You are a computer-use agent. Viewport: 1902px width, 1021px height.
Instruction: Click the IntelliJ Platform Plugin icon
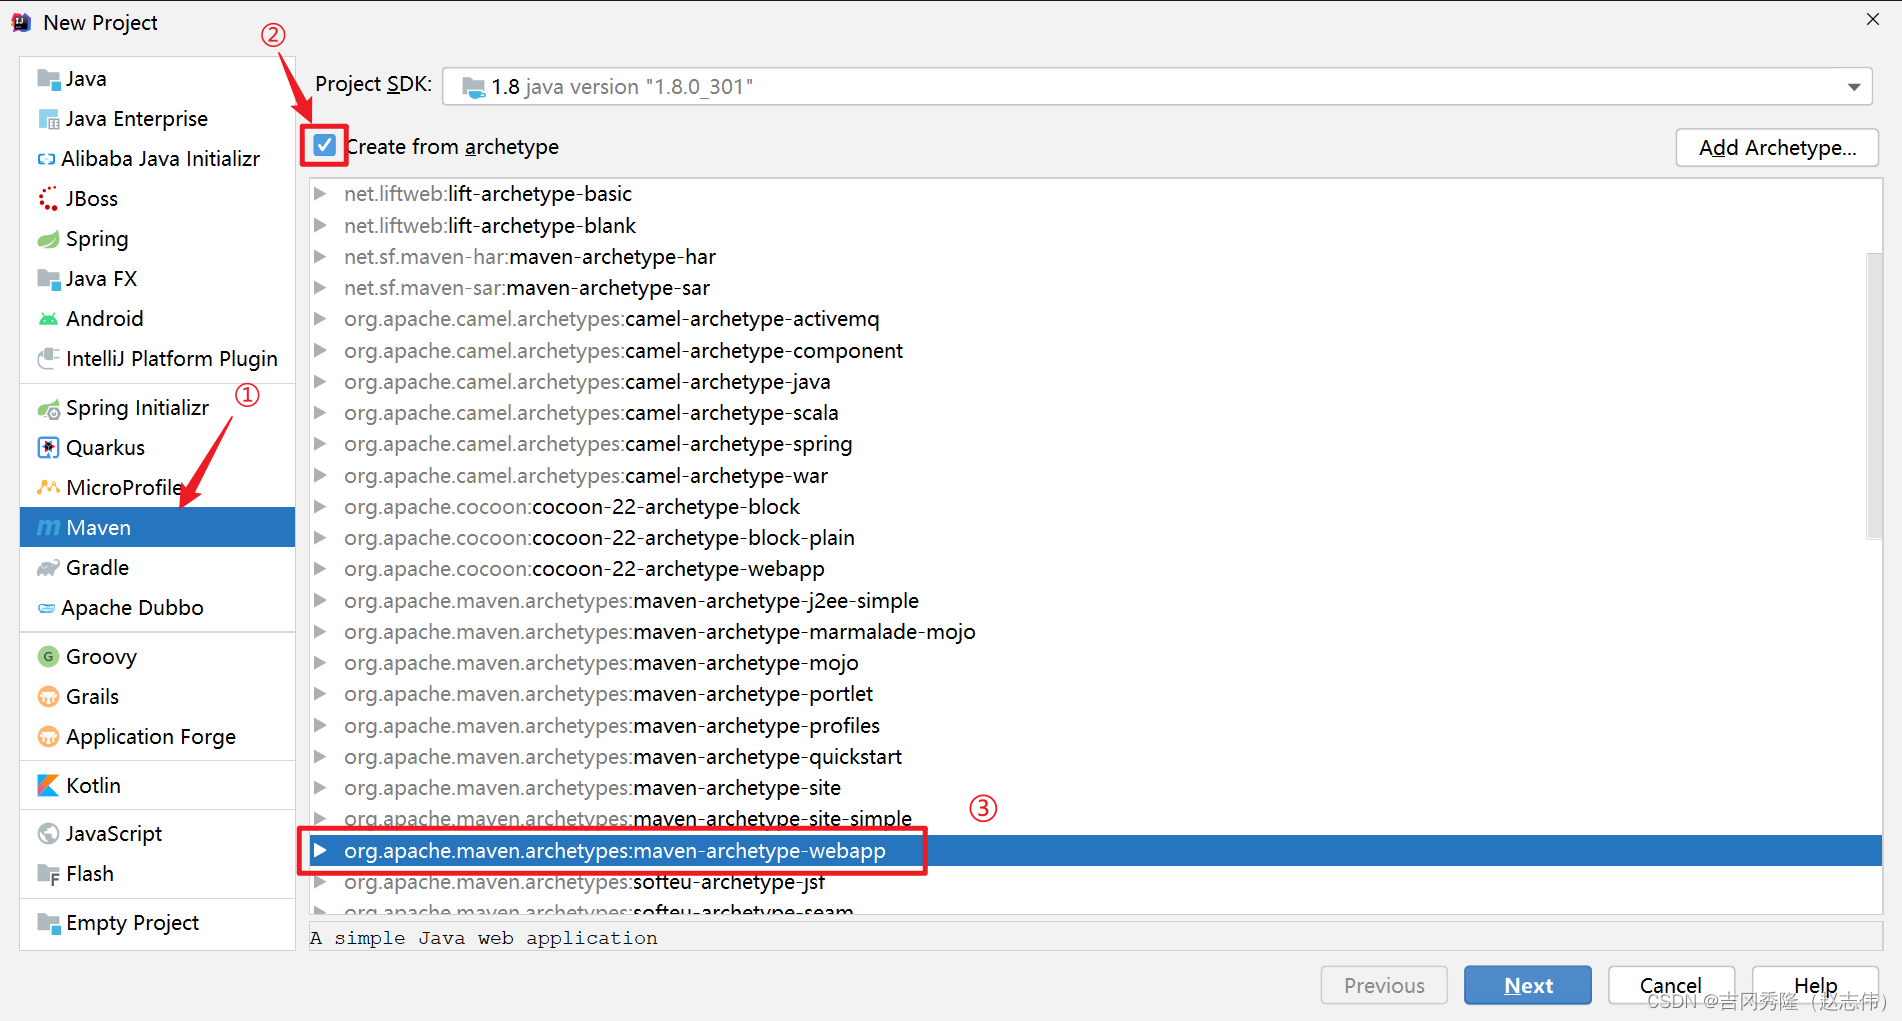pos(48,359)
